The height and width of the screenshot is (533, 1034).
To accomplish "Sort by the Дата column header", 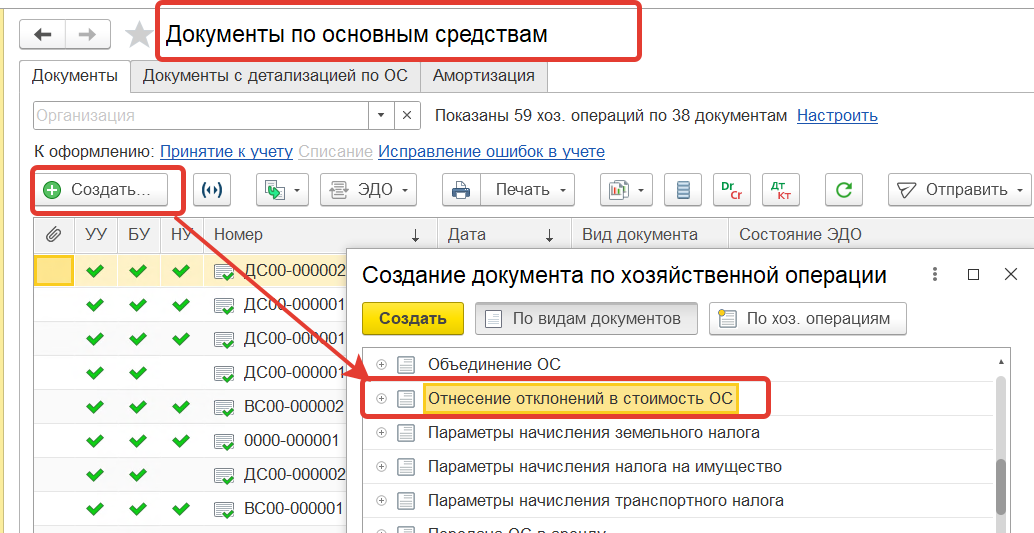I will [504, 234].
